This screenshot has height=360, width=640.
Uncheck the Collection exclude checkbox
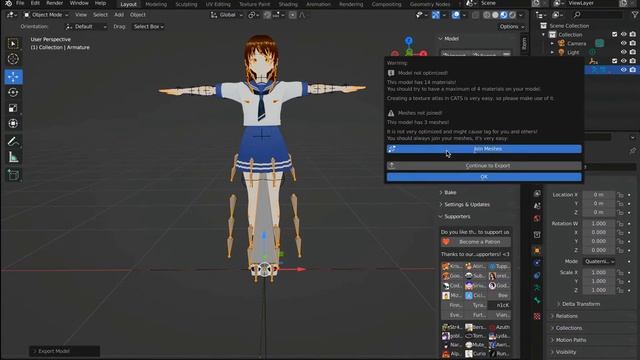tap(615, 35)
